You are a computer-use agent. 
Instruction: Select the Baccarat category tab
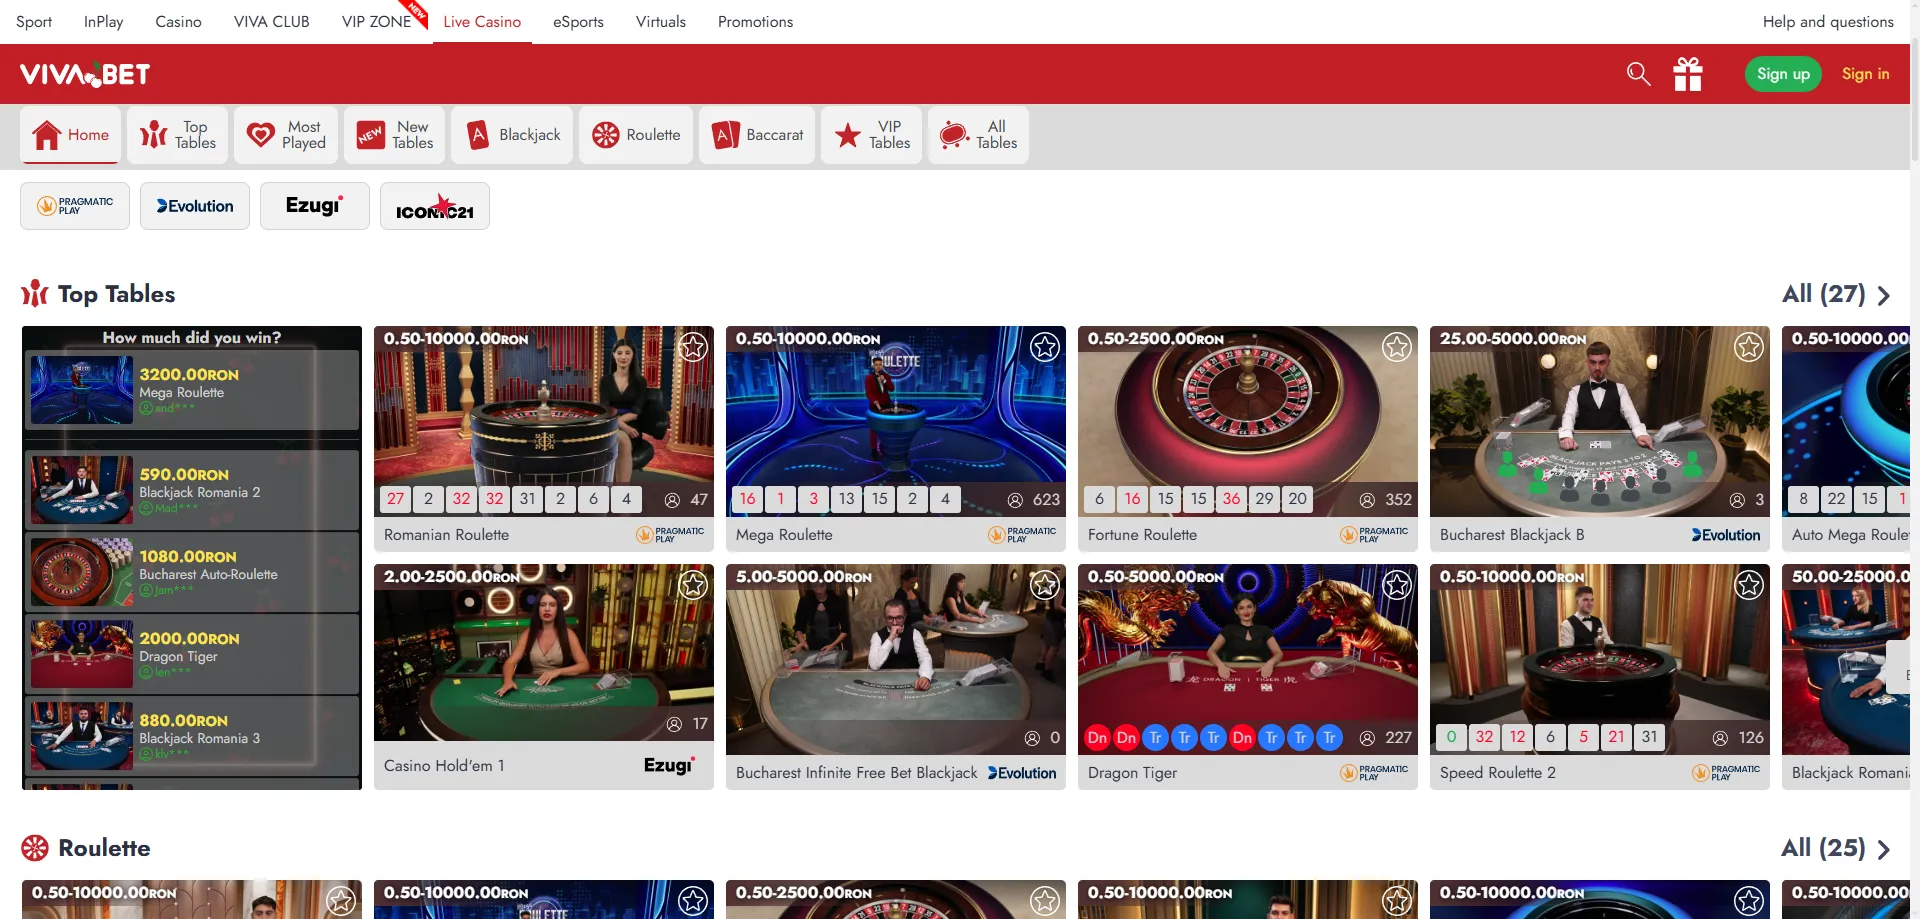[x=757, y=135]
